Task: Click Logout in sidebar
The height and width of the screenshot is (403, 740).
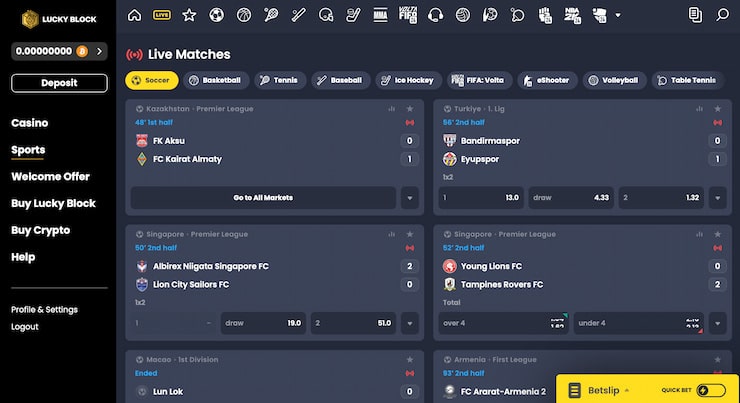Action: 25,327
